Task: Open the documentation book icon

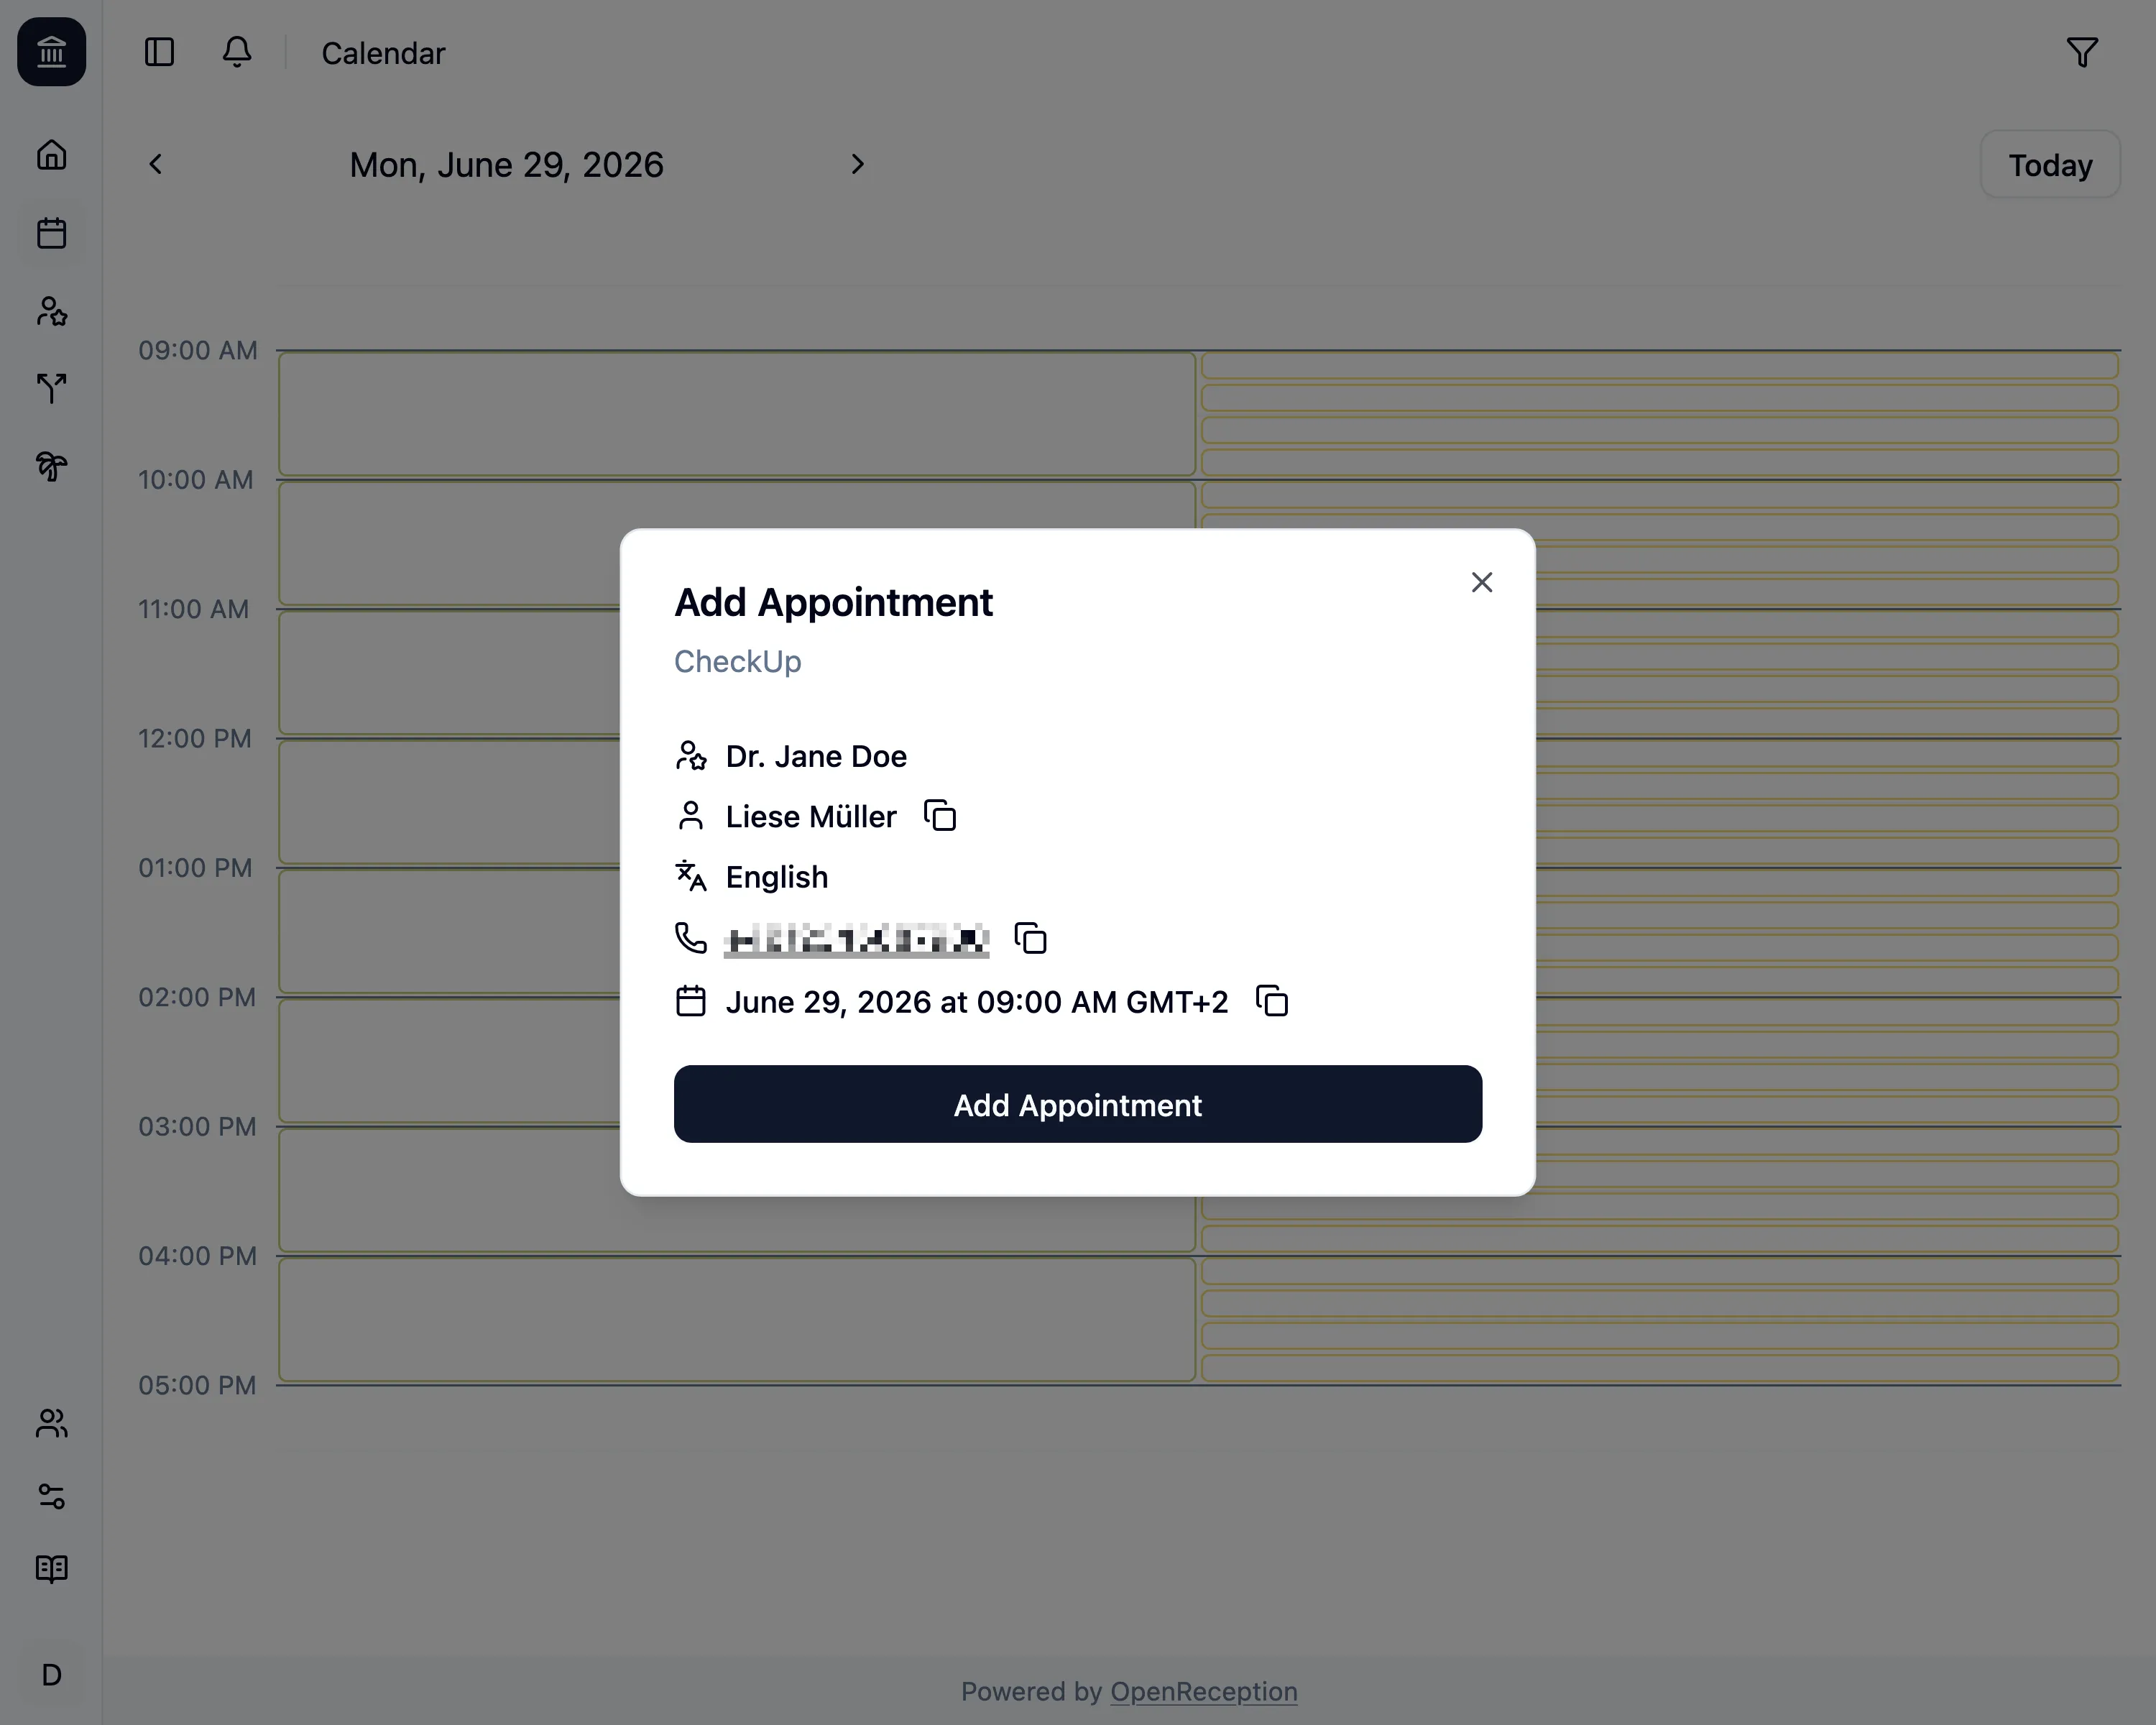Action: point(51,1569)
